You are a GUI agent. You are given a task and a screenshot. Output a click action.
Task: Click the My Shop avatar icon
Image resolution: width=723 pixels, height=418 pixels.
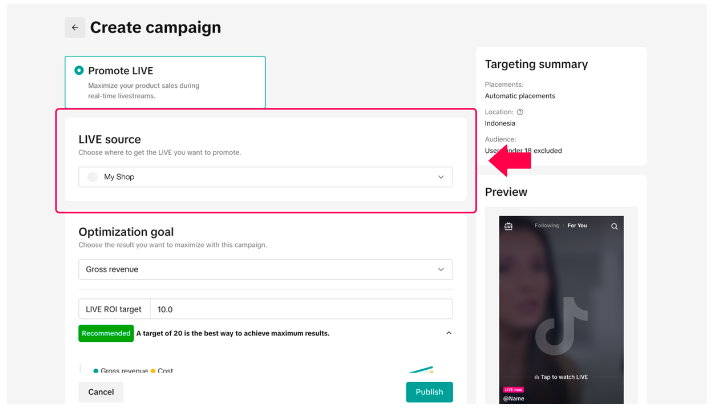(x=93, y=177)
